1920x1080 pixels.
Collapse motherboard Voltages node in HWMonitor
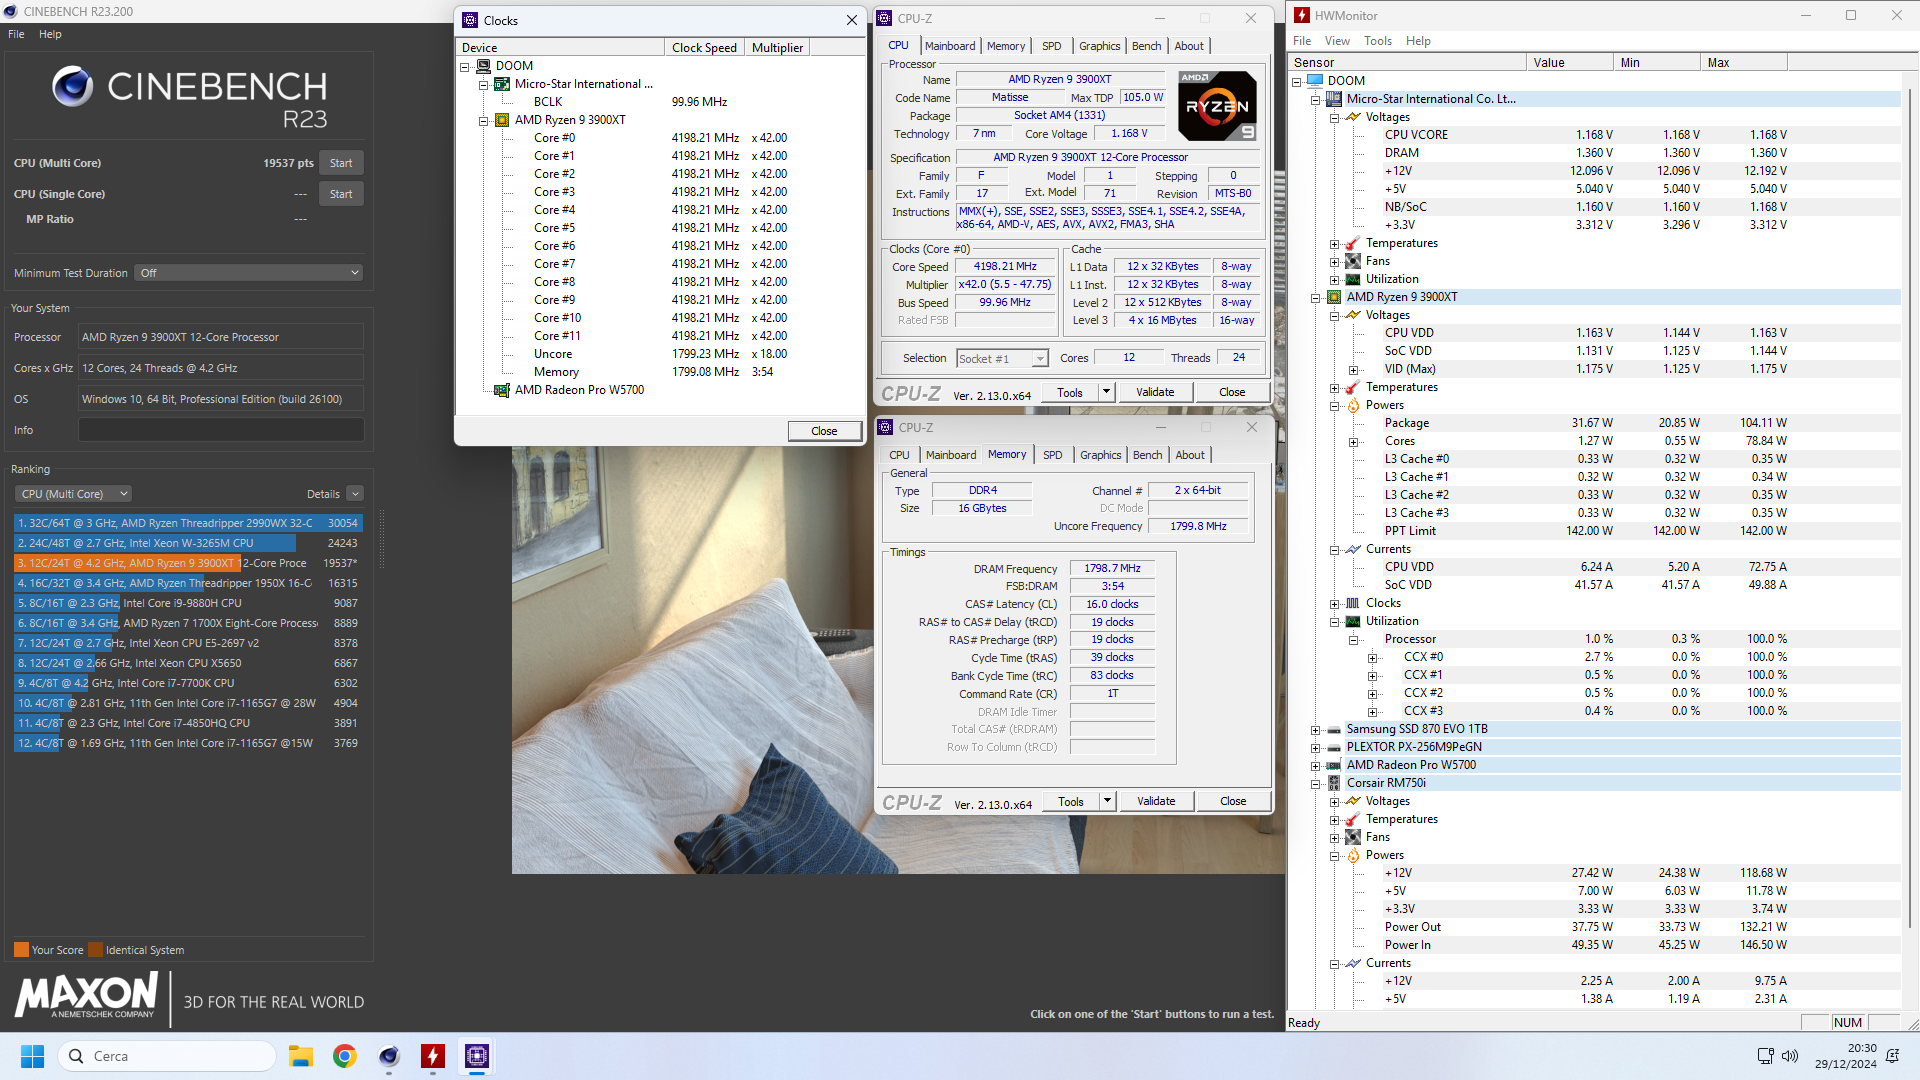pyautogui.click(x=1334, y=118)
